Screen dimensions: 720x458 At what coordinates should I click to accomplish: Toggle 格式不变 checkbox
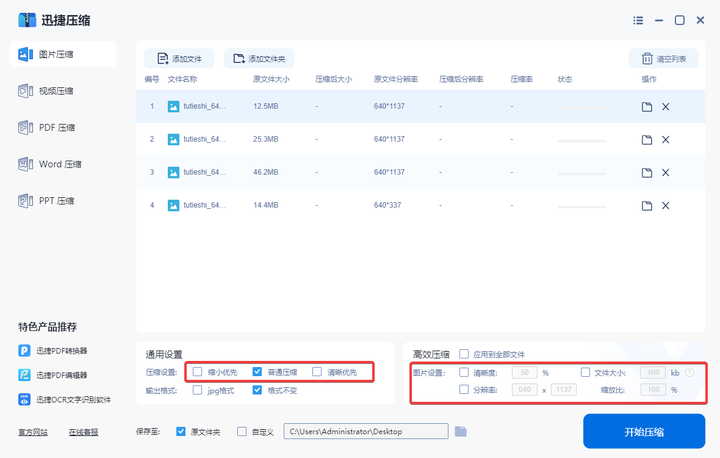coord(257,390)
